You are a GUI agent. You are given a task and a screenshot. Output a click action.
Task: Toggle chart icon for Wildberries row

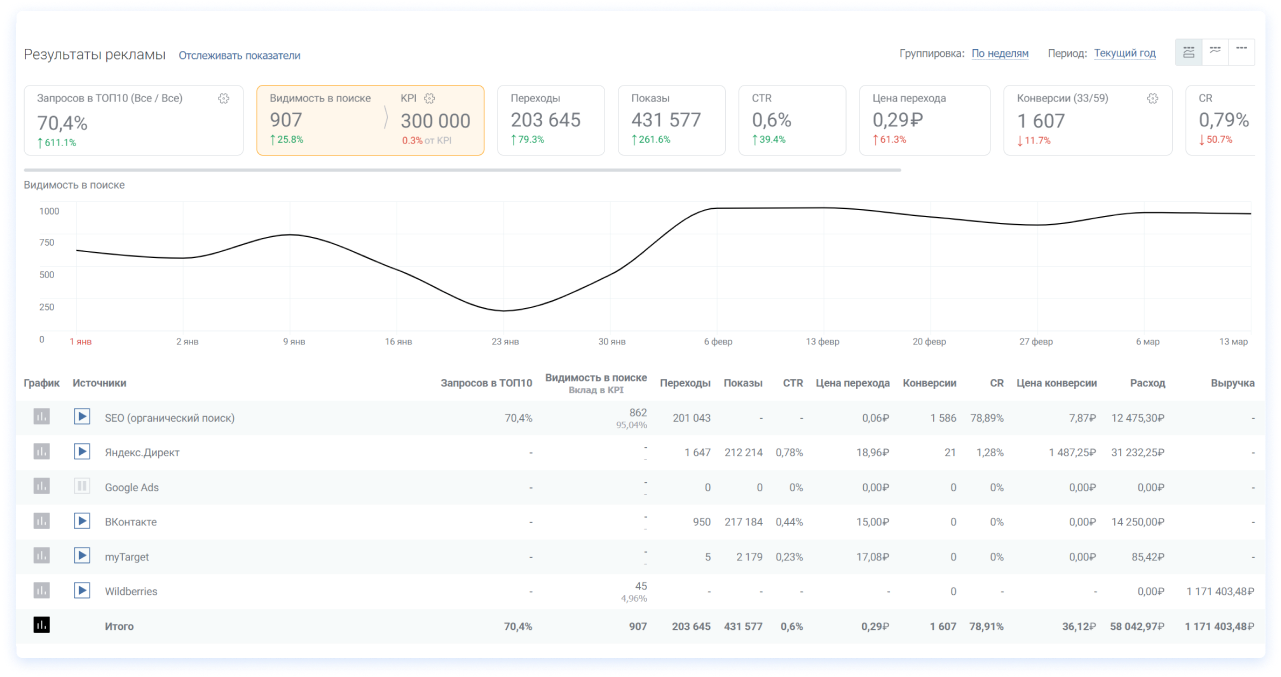41,590
